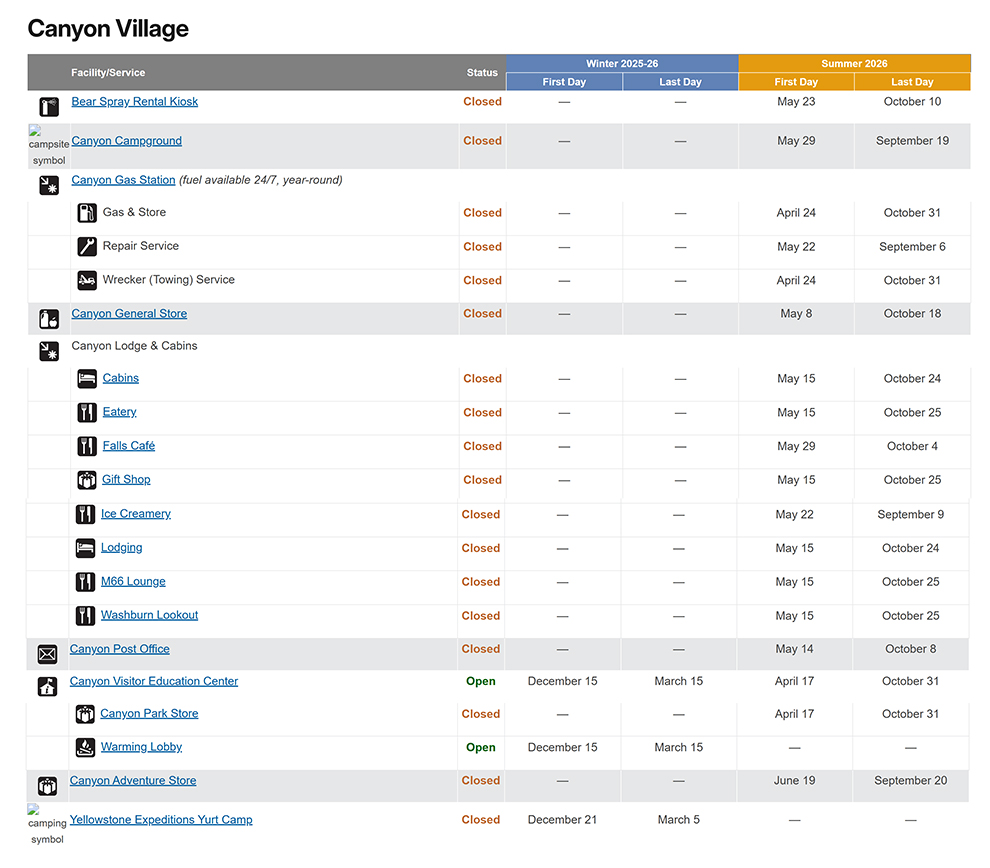Open the Falls Café link
Image resolution: width=990 pixels, height=868 pixels.
129,446
